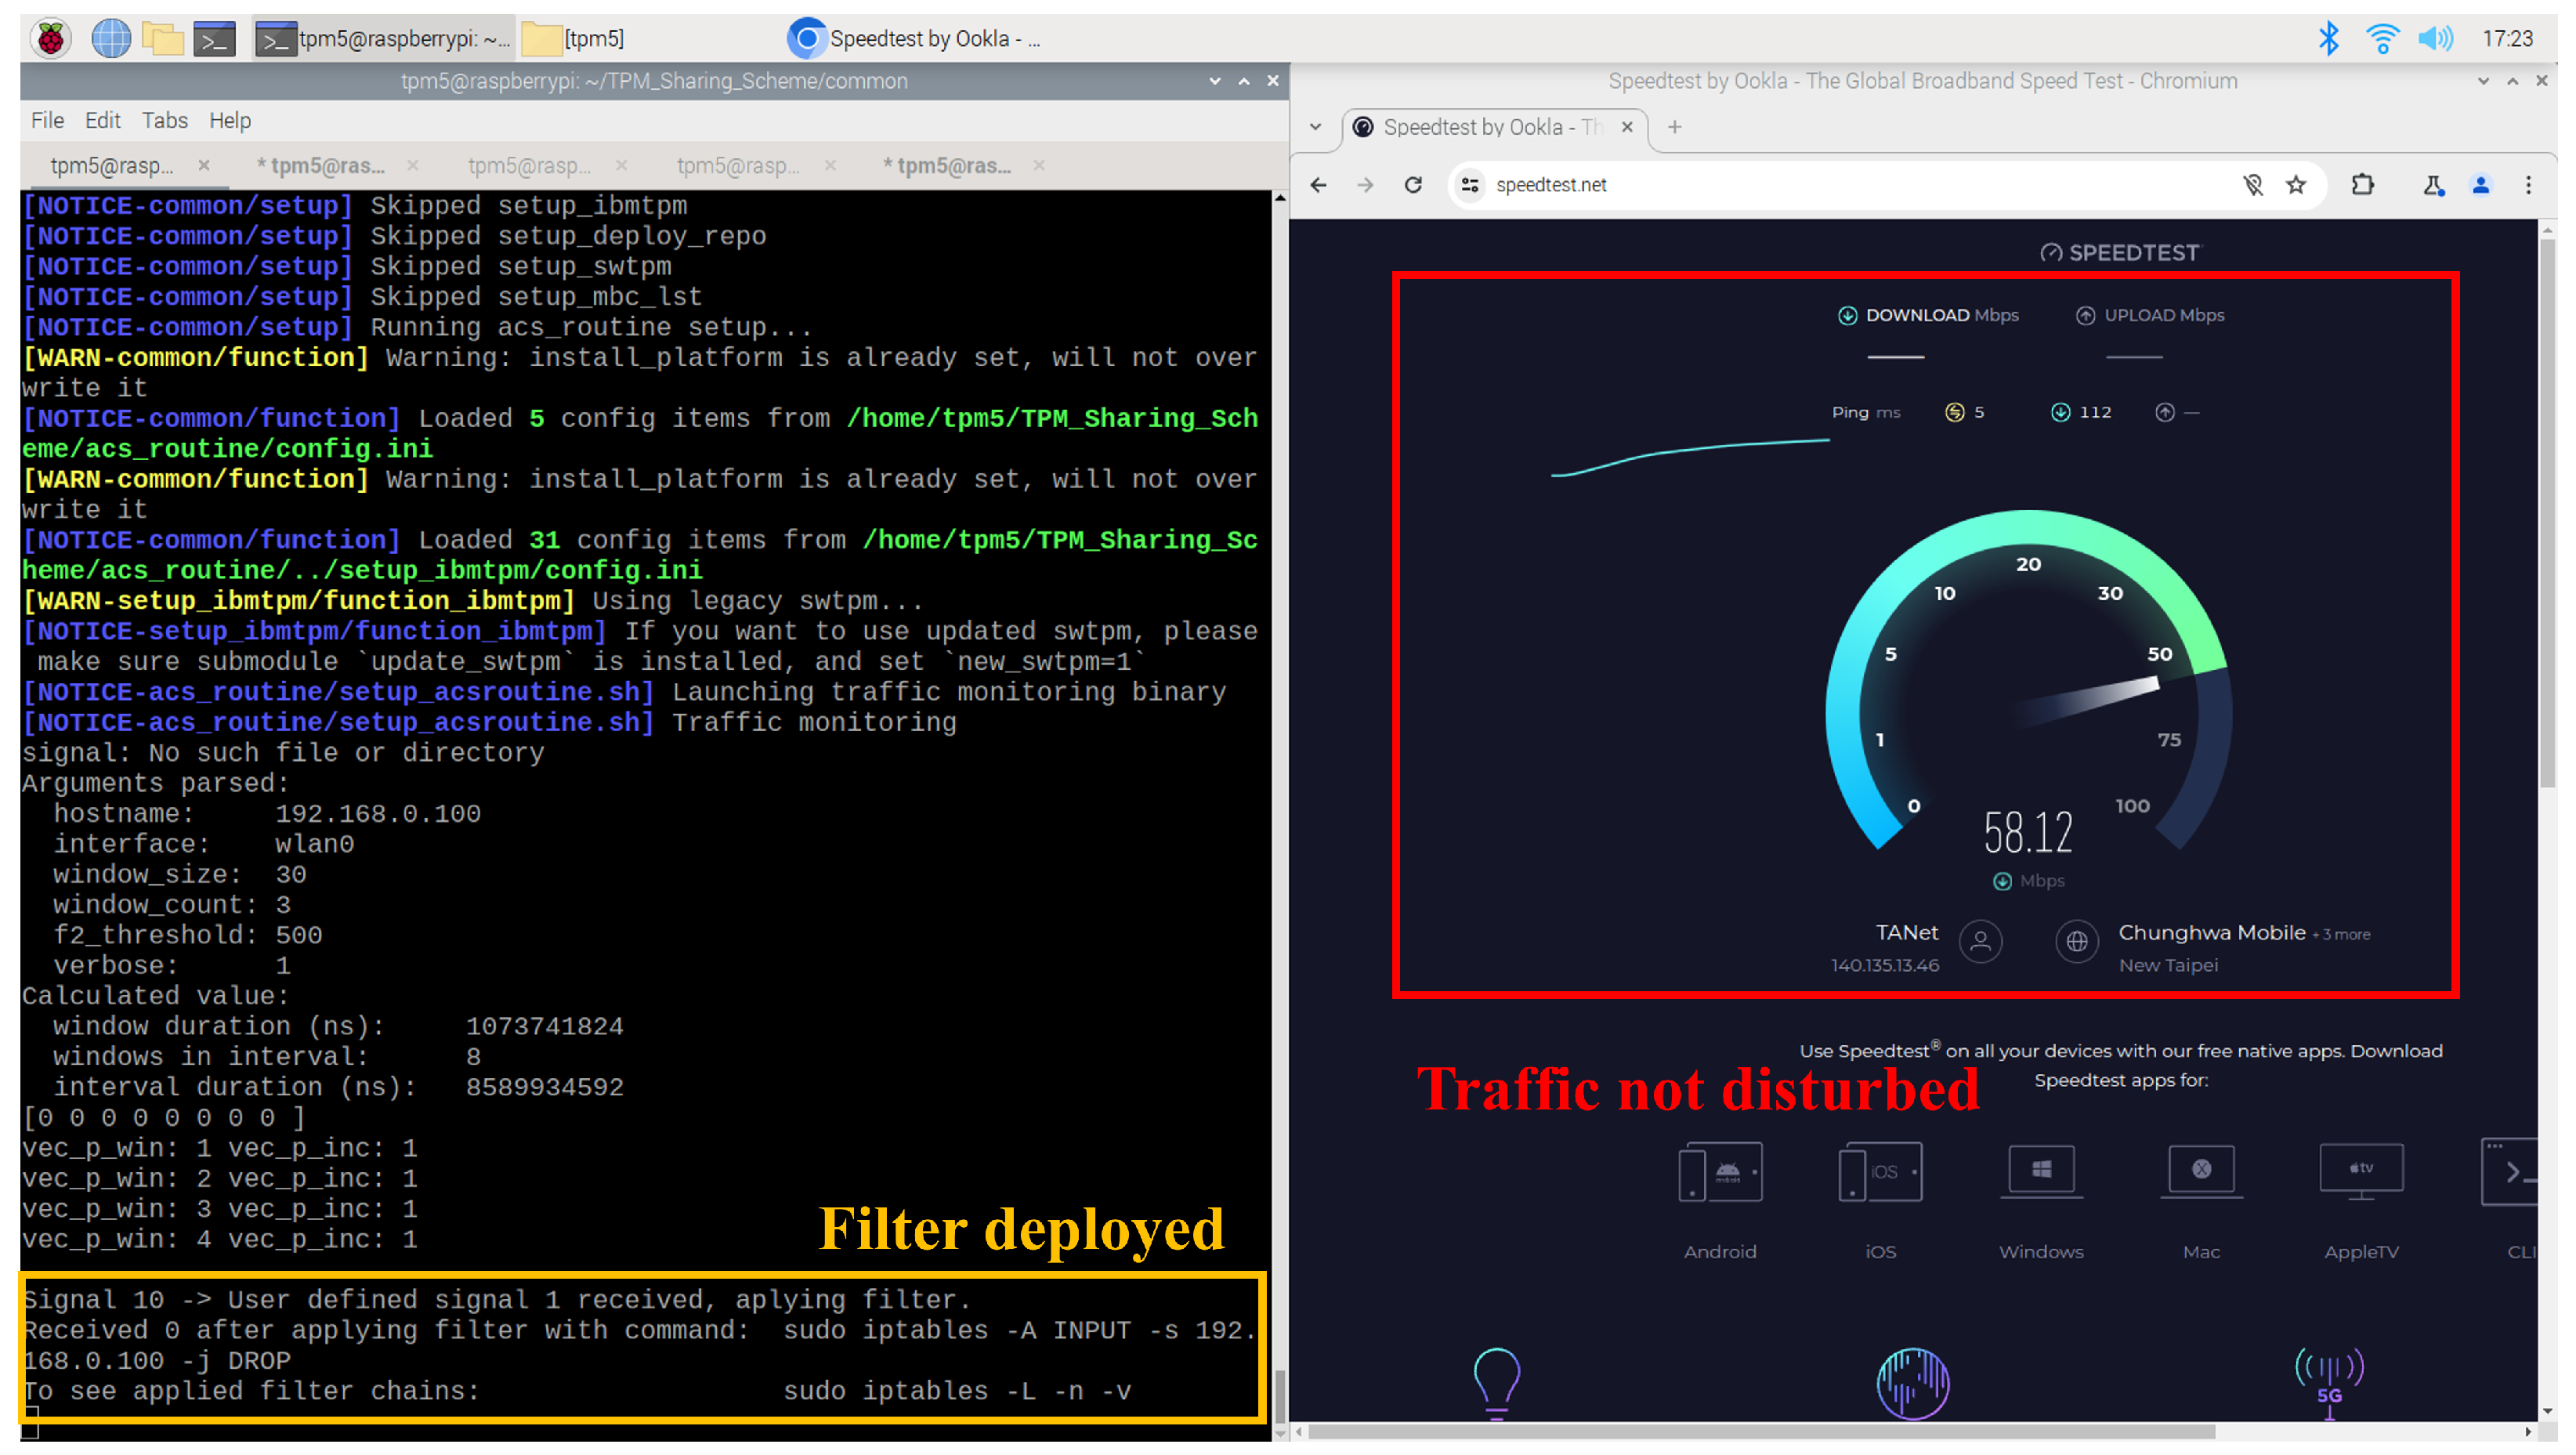The image size is (2576, 1455).
Task: Bookmark this page with star icon
Action: (2297, 185)
